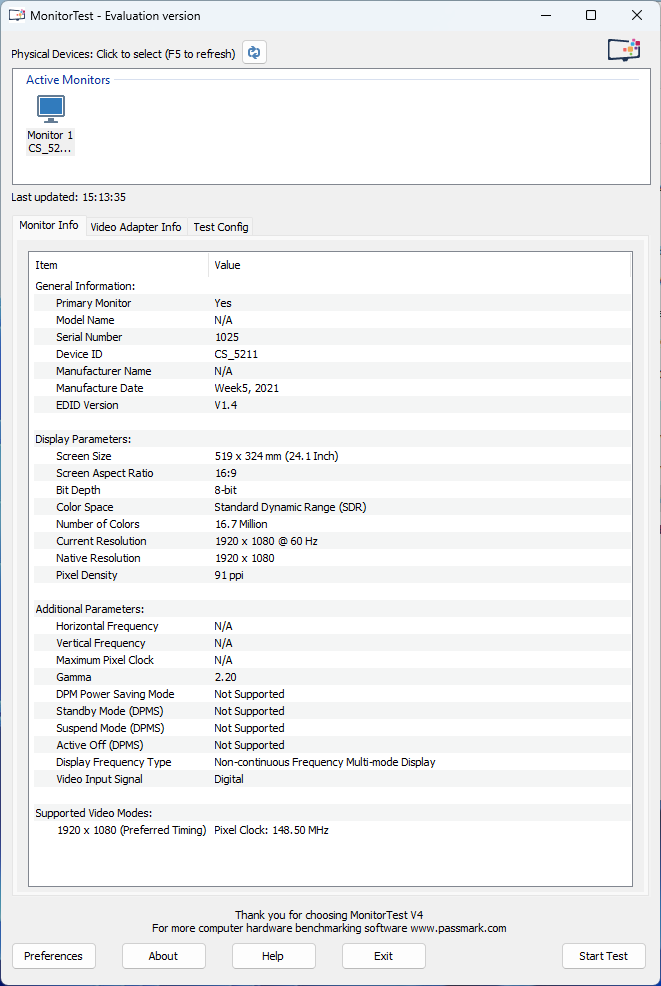The height and width of the screenshot is (986, 661).
Task: Minimize the MonitorTest window
Action: [x=545, y=16]
